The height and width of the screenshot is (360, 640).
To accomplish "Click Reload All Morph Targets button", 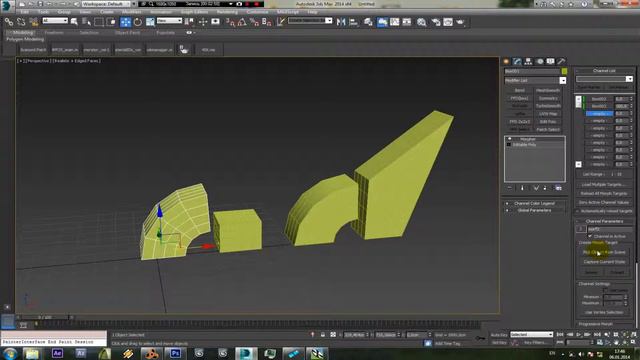I will click(x=604, y=193).
